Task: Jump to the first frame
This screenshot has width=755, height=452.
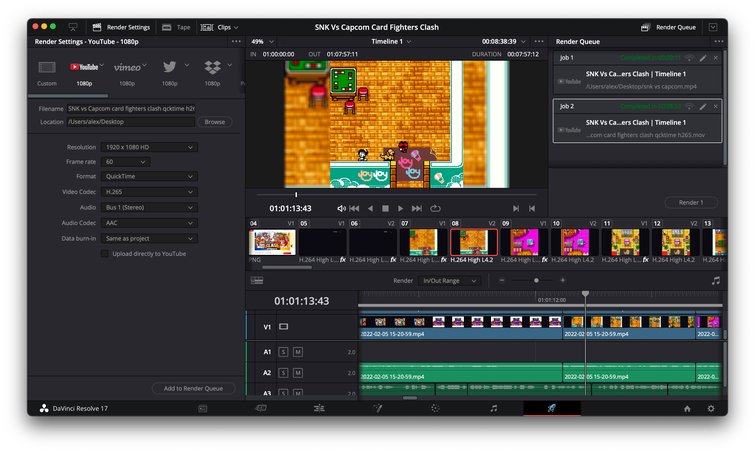Action: 354,208
